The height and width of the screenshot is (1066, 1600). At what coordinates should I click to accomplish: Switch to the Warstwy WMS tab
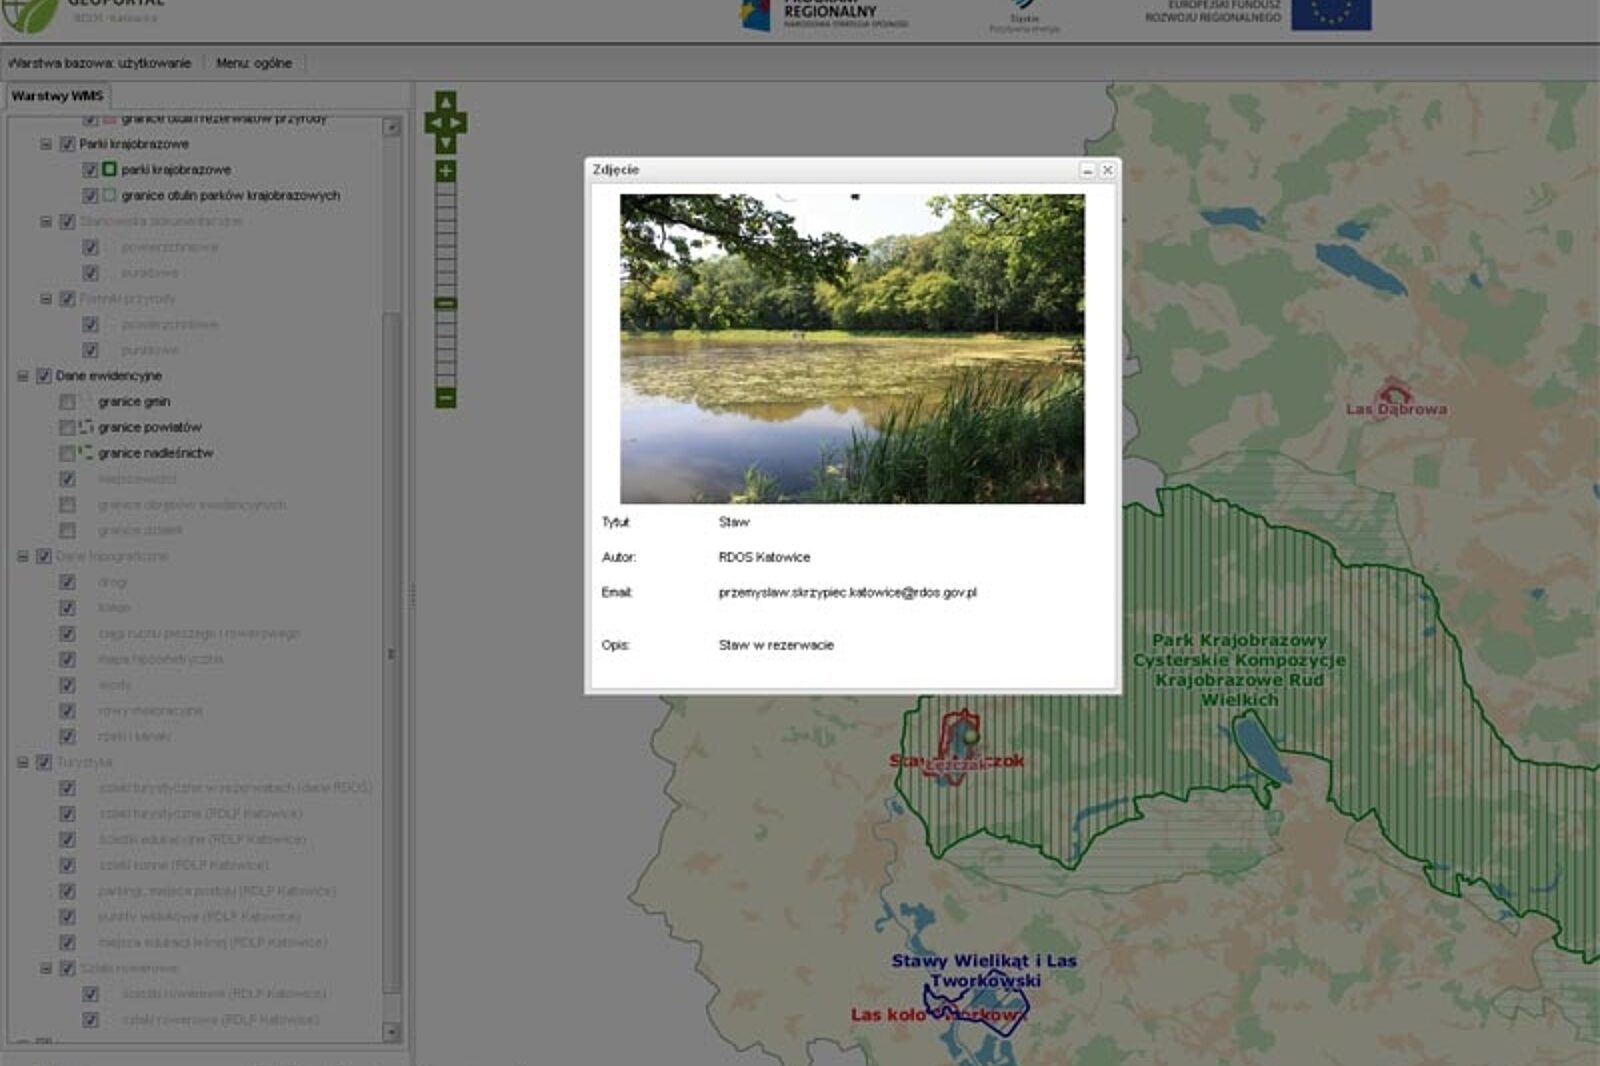pyautogui.click(x=57, y=96)
